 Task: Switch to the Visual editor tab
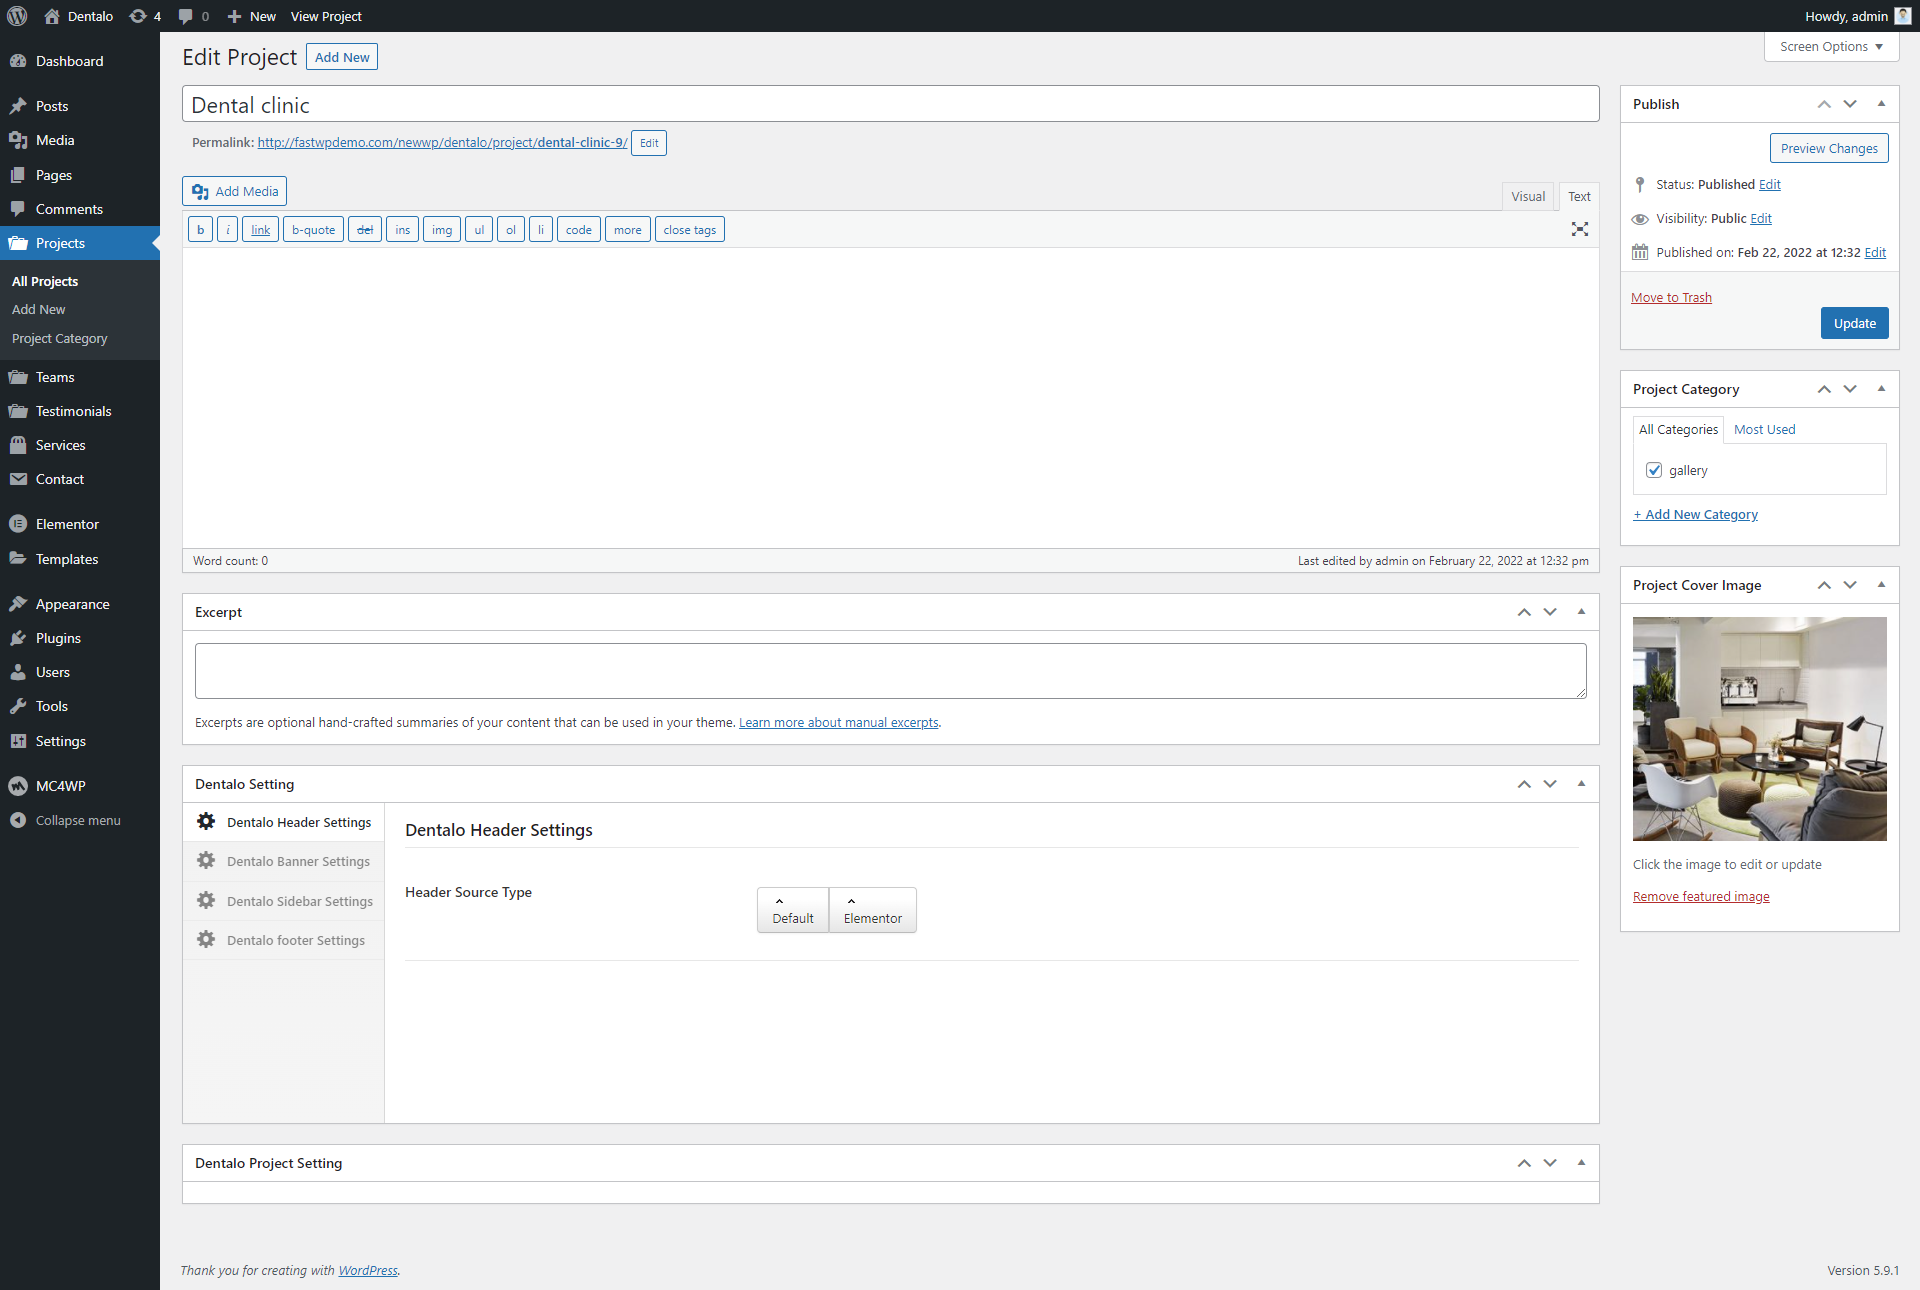point(1527,197)
